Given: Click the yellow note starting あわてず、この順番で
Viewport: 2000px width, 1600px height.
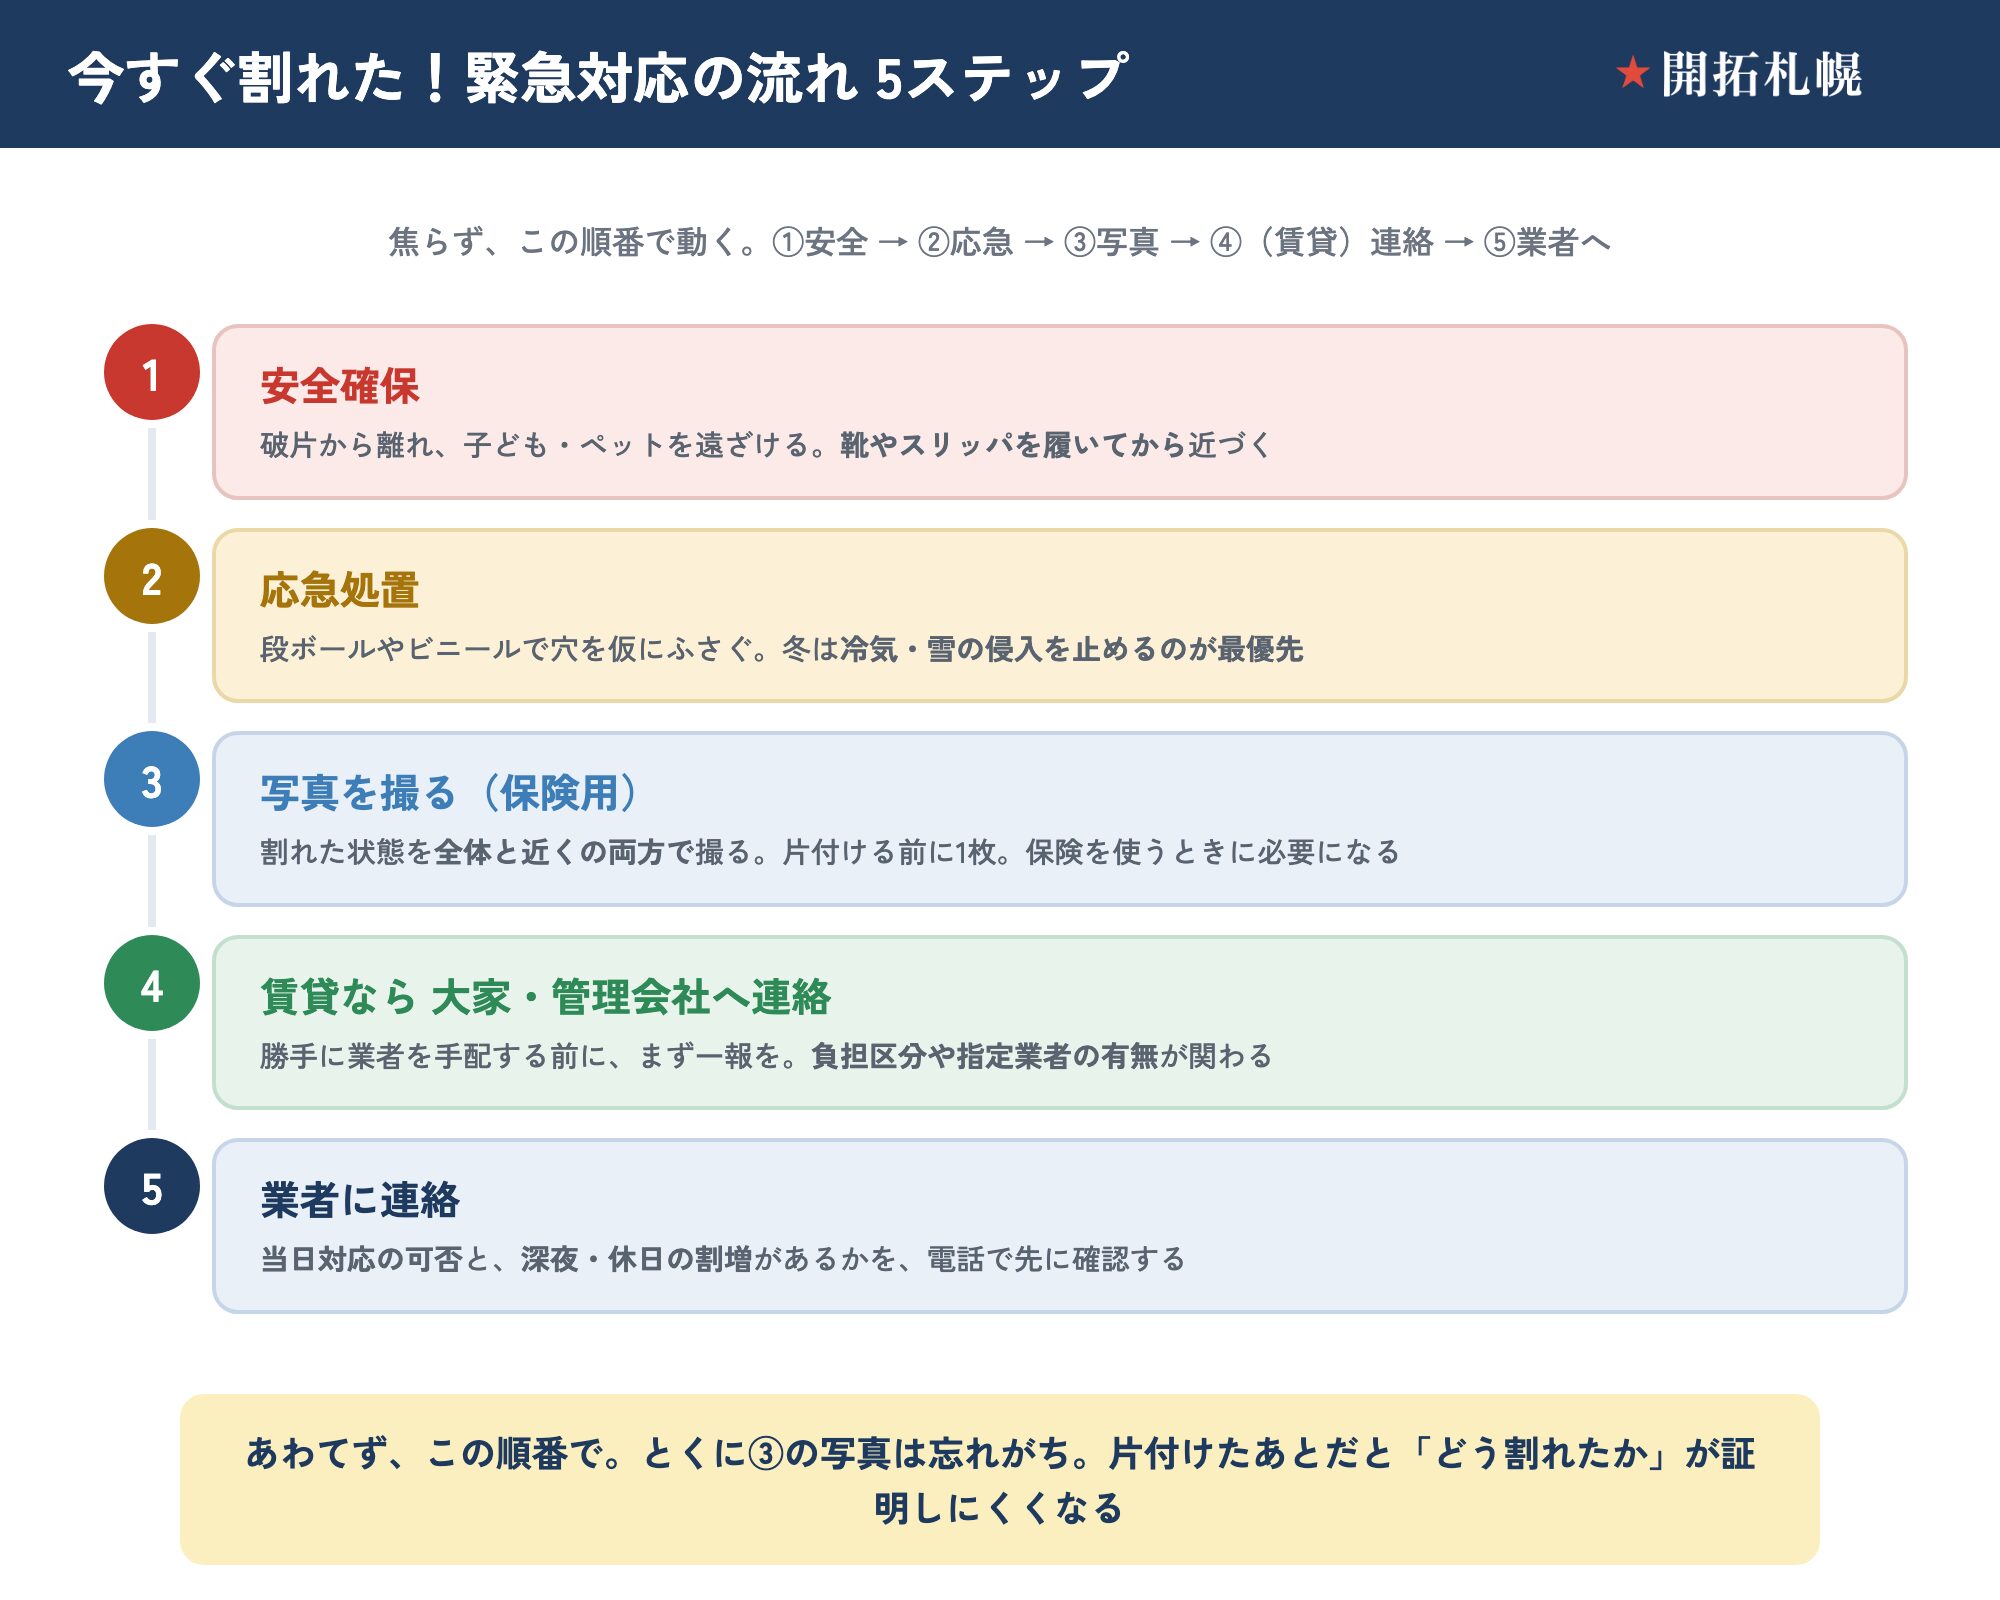Looking at the screenshot, I should [1000, 1480].
